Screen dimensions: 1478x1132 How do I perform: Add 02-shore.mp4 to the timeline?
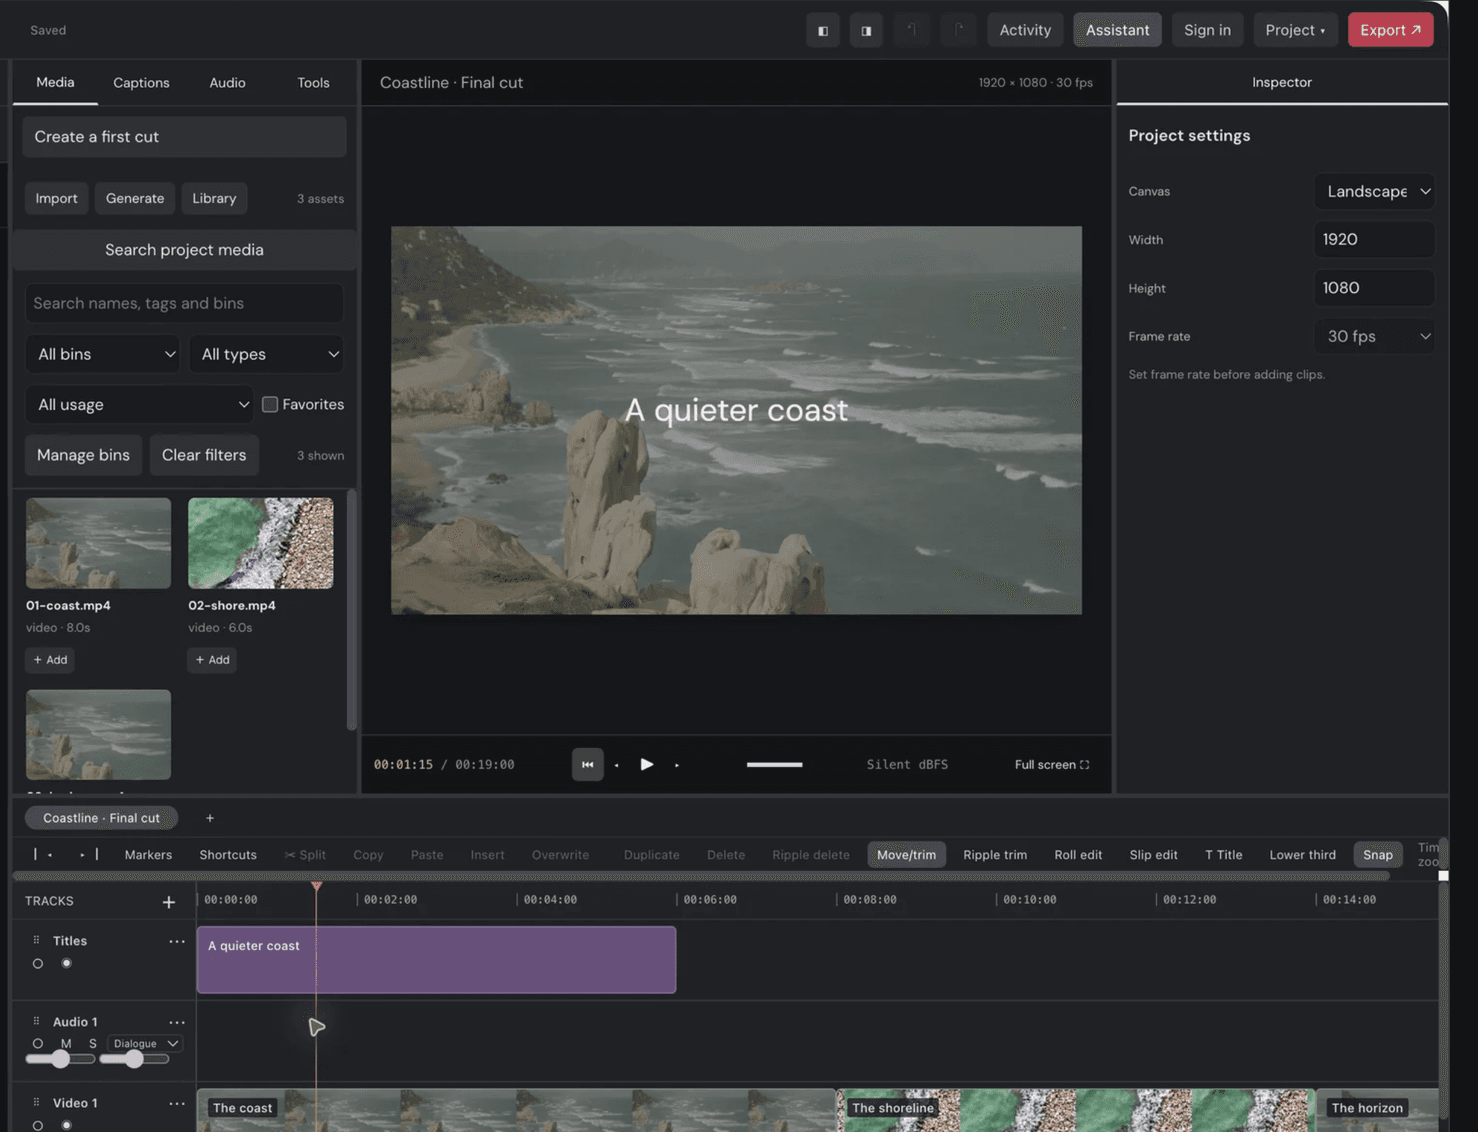212,660
